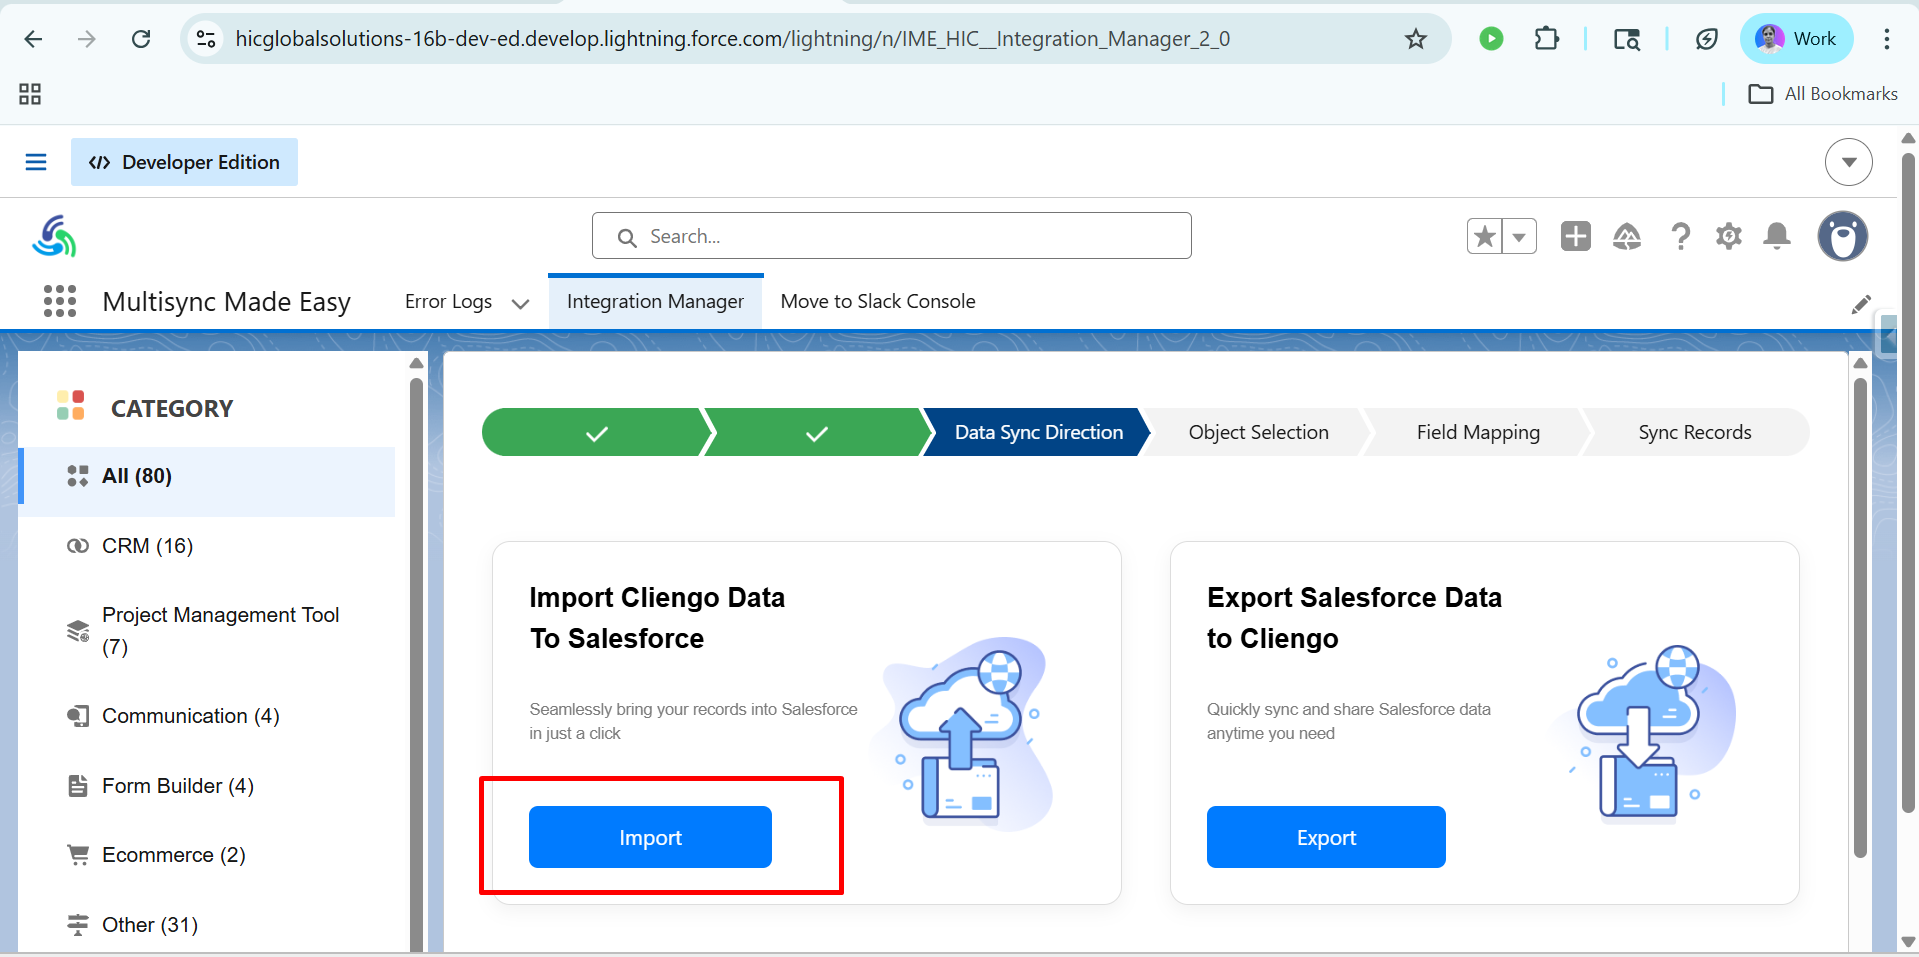This screenshot has height=957, width=1919.
Task: Open the tab search icon
Action: (1627, 39)
